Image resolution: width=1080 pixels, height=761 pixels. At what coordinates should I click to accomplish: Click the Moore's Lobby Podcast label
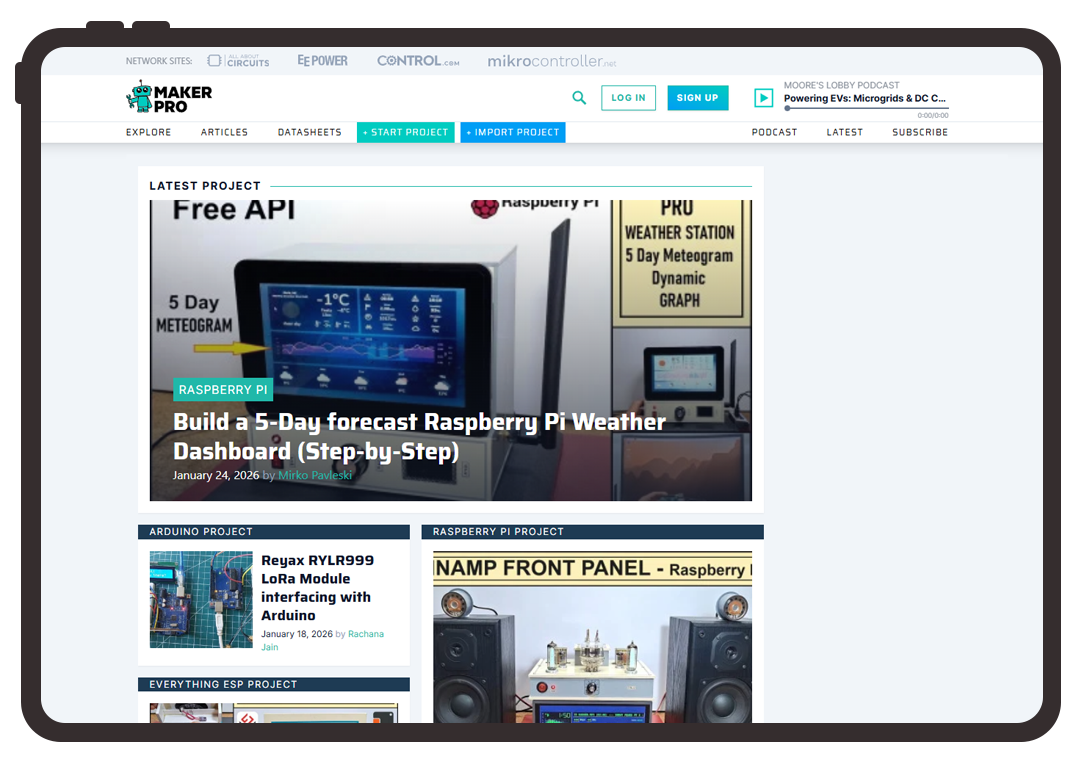coord(842,85)
